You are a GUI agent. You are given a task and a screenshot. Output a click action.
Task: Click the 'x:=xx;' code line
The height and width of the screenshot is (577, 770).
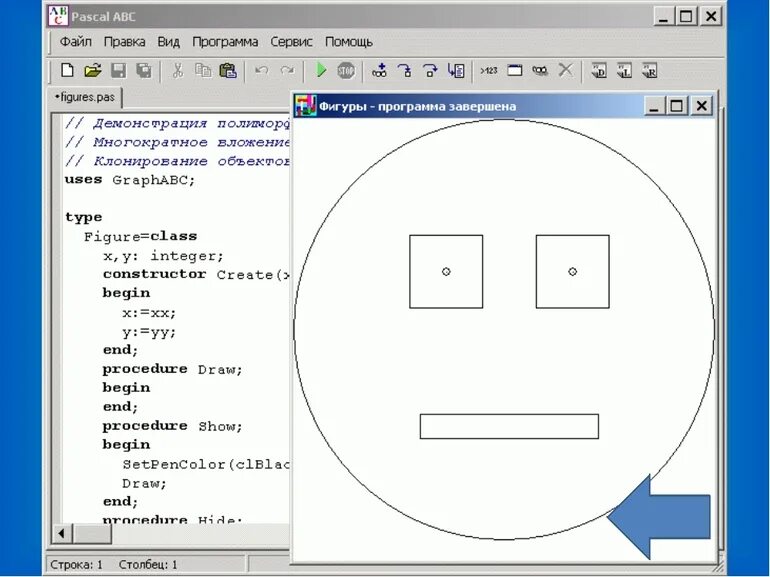[149, 313]
